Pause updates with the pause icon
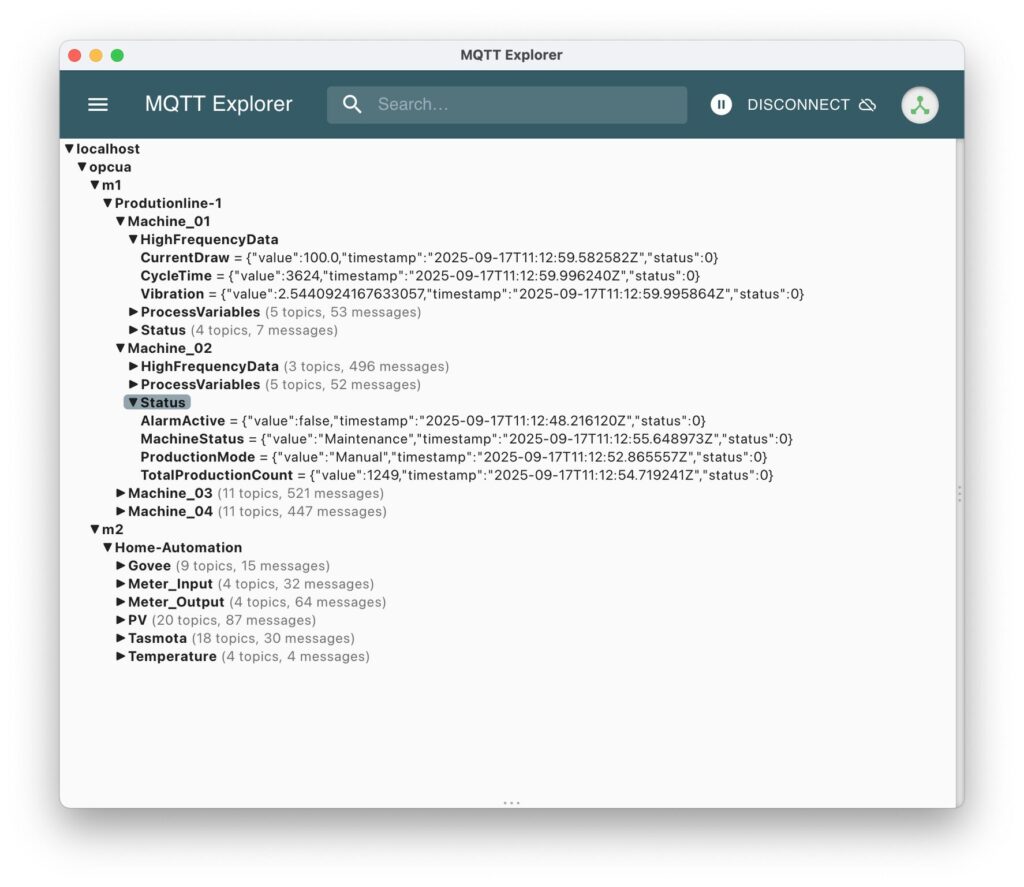 (721, 104)
